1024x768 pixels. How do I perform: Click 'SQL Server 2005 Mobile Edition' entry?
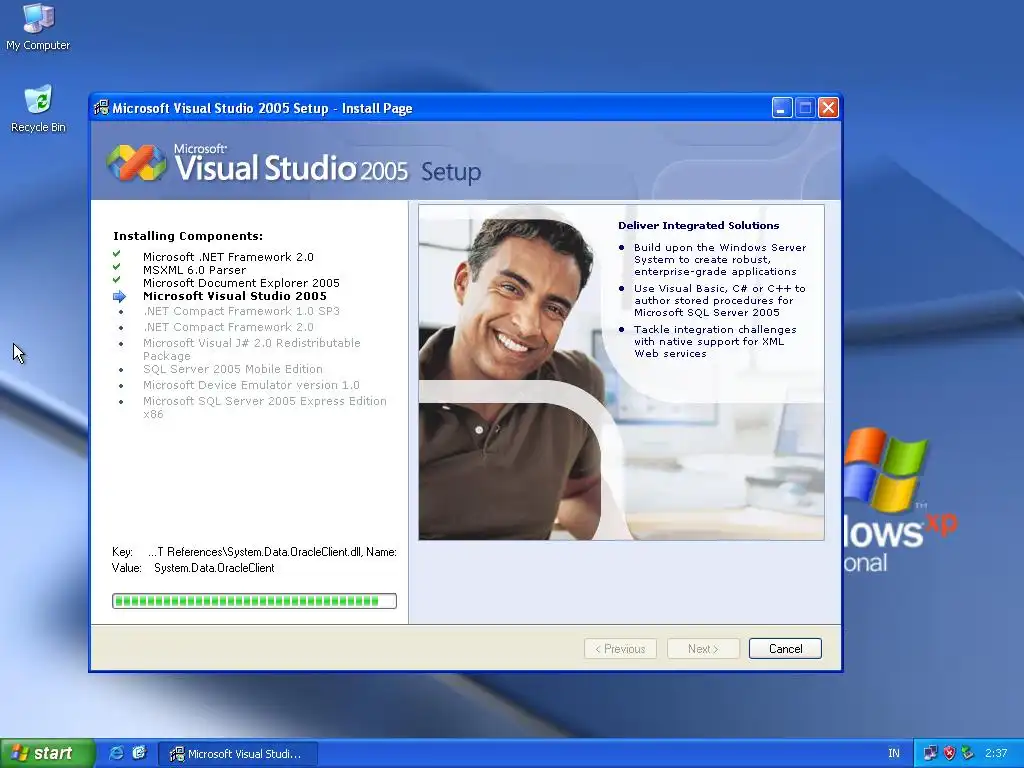(x=232, y=369)
